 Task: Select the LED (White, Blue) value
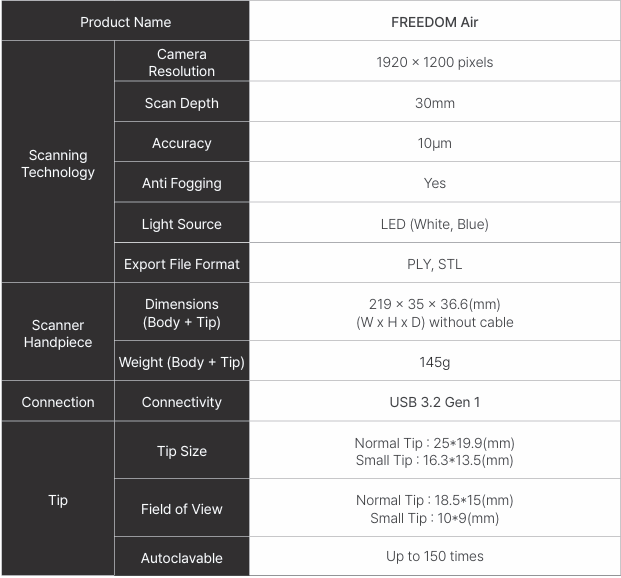pyautogui.click(x=434, y=224)
